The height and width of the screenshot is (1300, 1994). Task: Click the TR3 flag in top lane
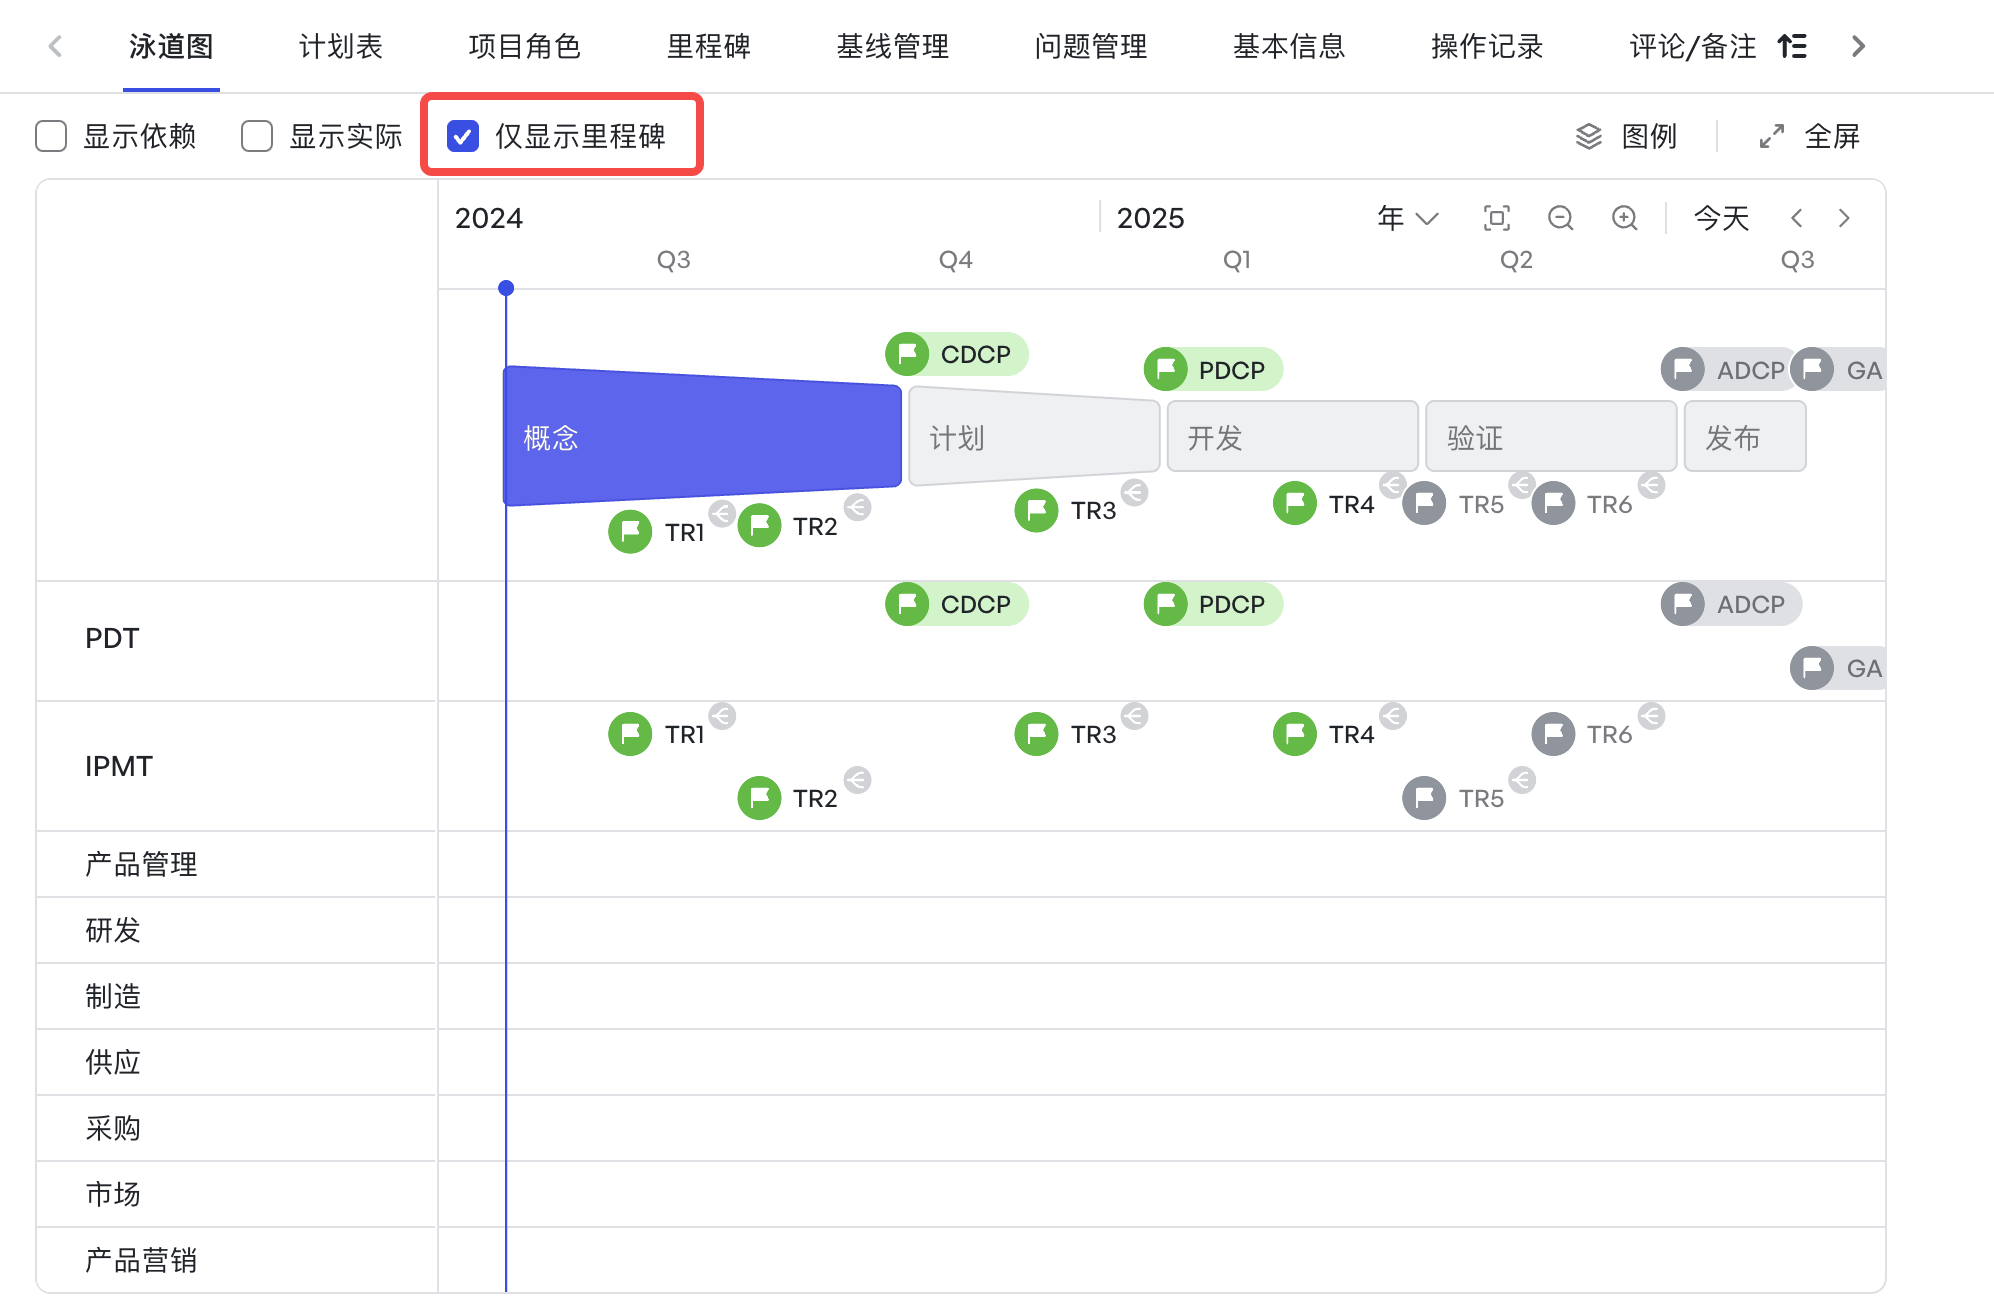(x=1036, y=510)
